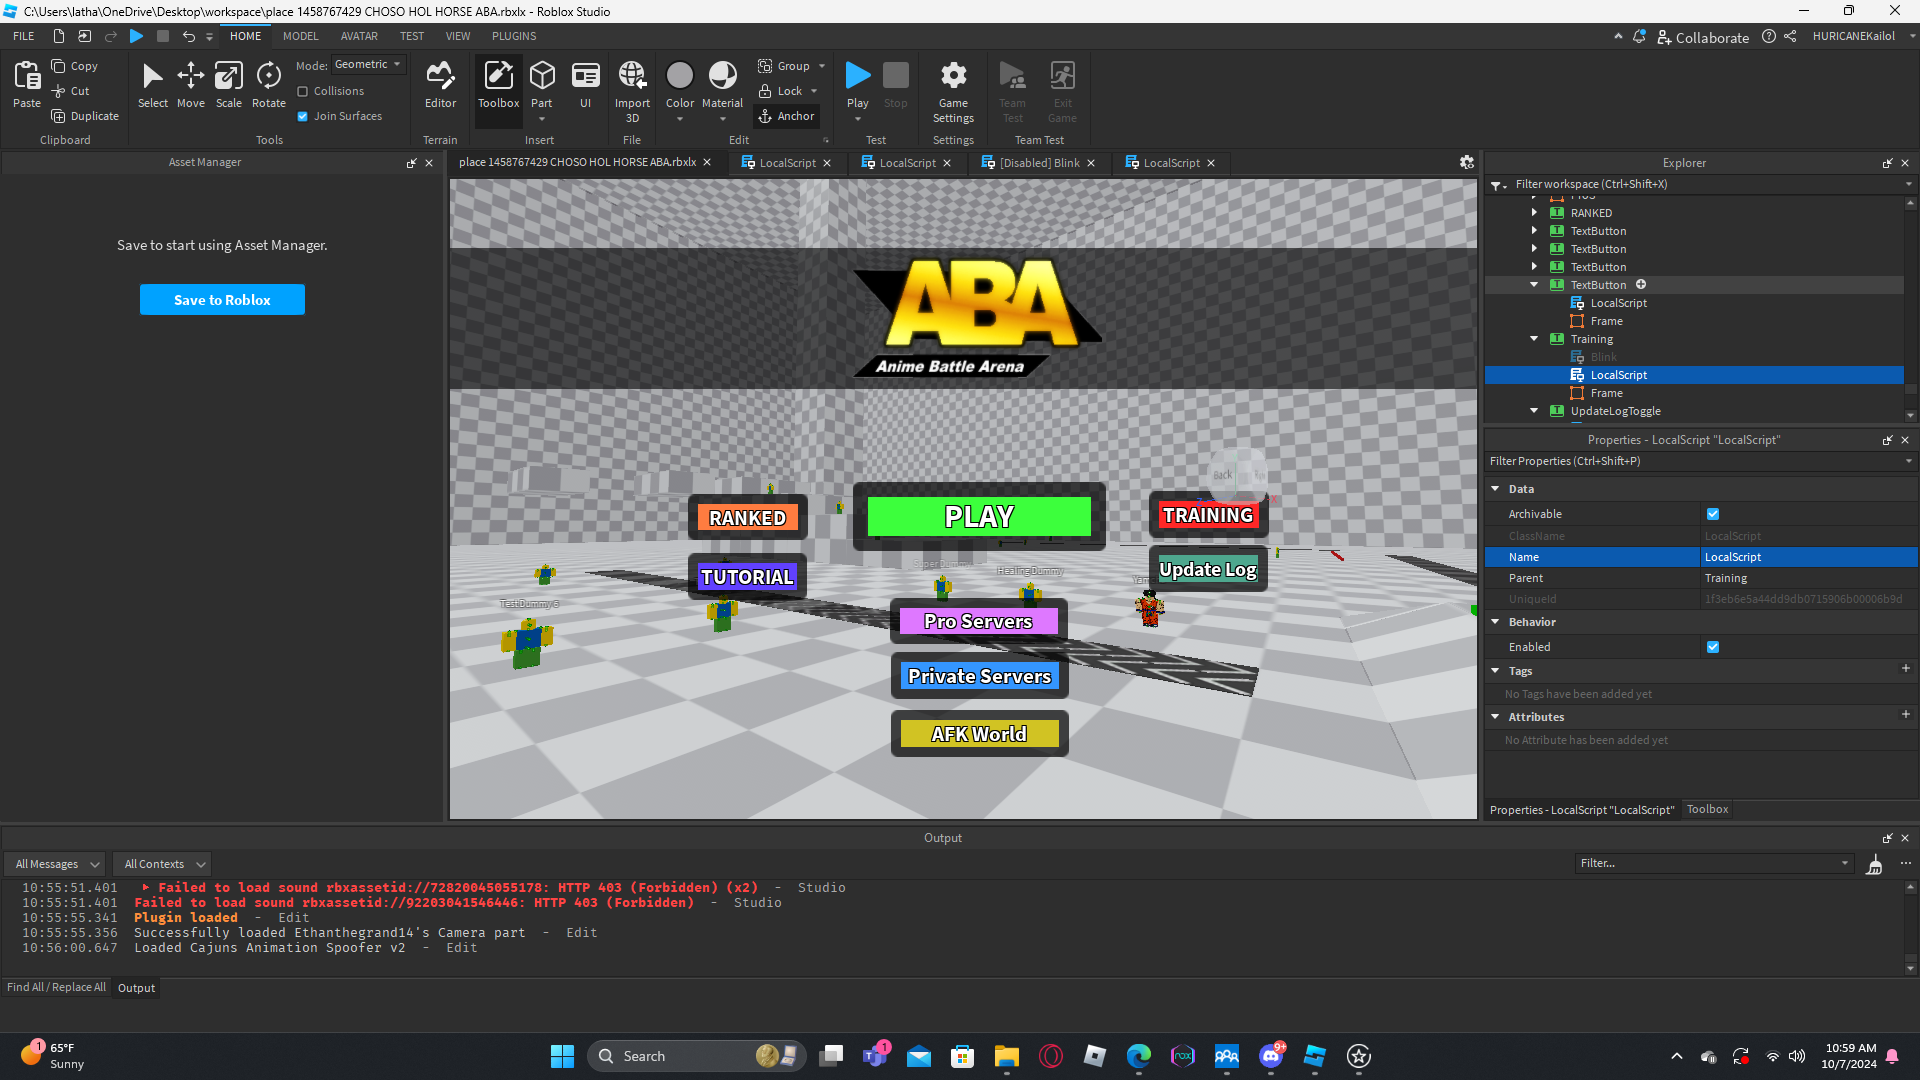Click the Collaborate button
The image size is (1920, 1080).
1703,37
